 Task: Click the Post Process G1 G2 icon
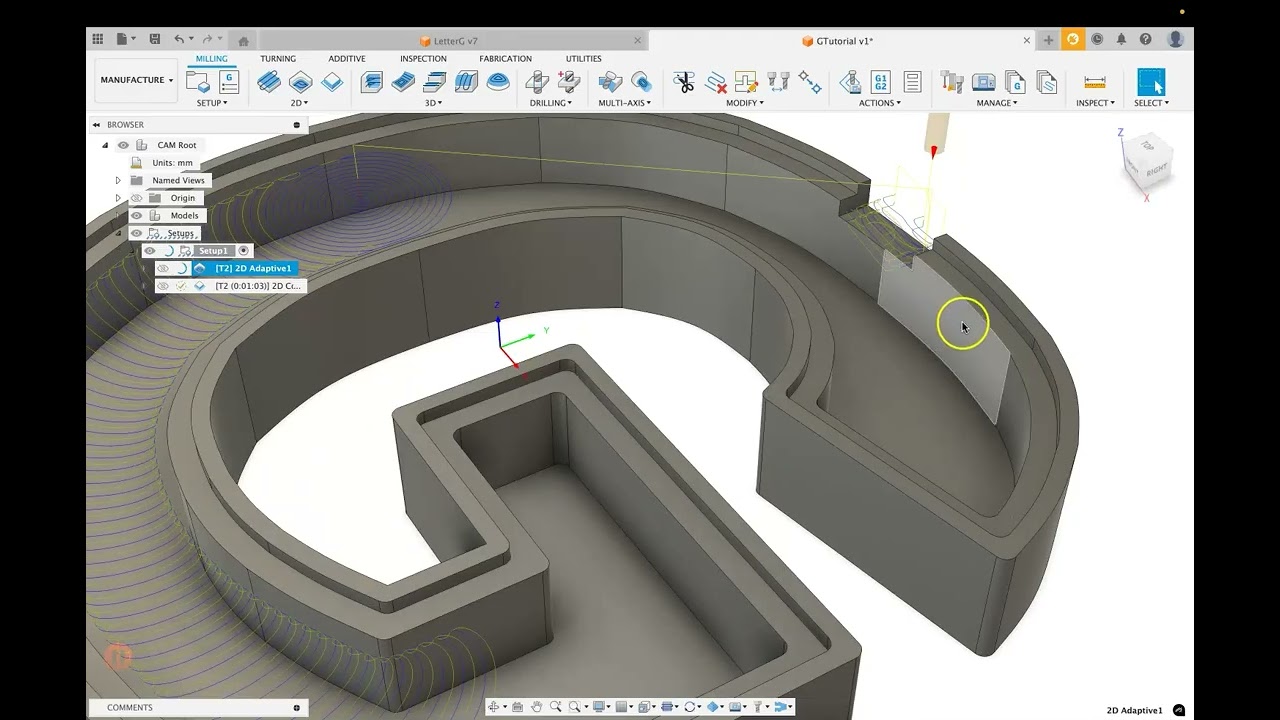click(x=881, y=82)
